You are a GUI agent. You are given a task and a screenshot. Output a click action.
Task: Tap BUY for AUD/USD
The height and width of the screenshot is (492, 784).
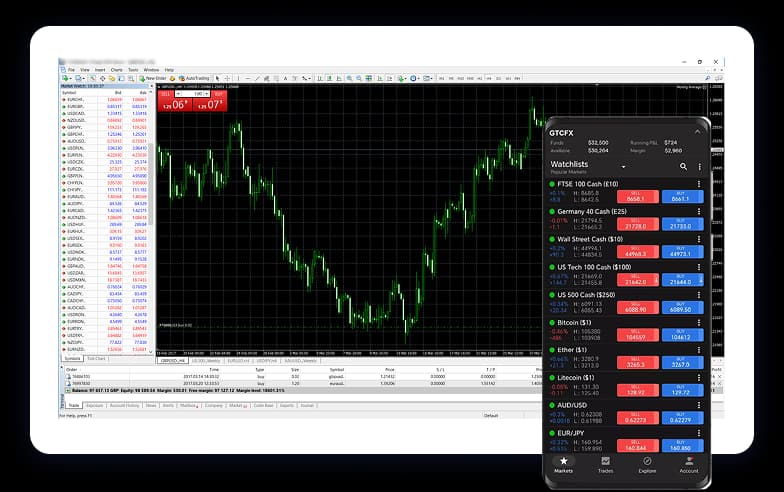[682, 418]
